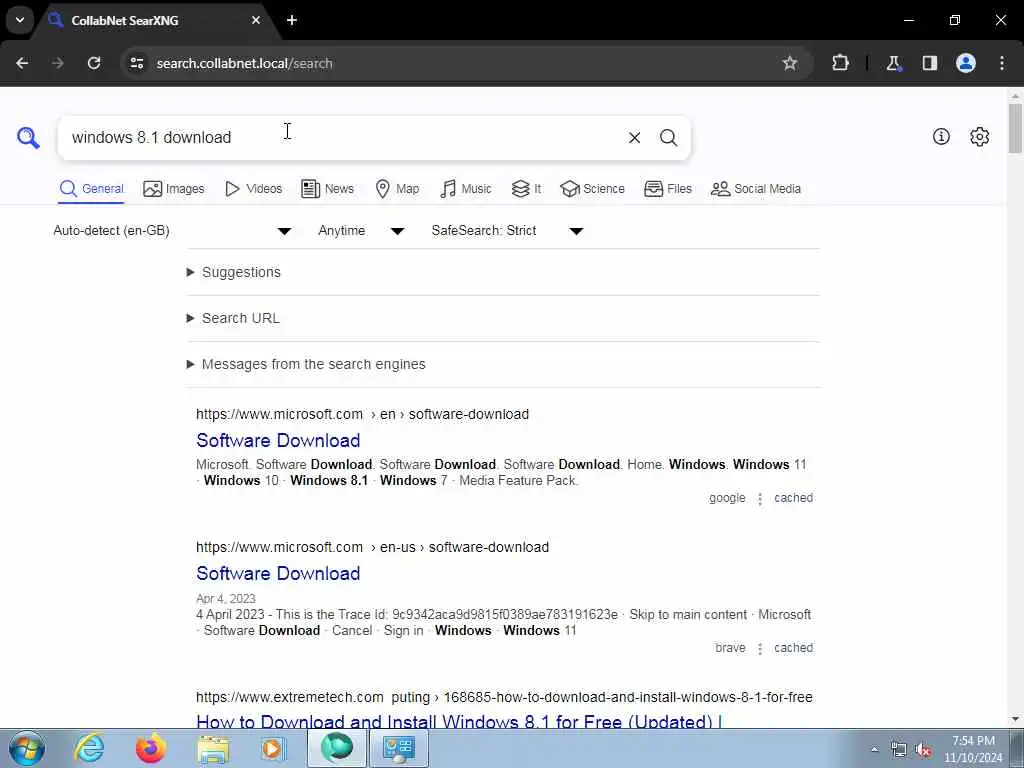Launch Internet Explorer from taskbar
Screen dimensions: 1024x768
pos(89,748)
